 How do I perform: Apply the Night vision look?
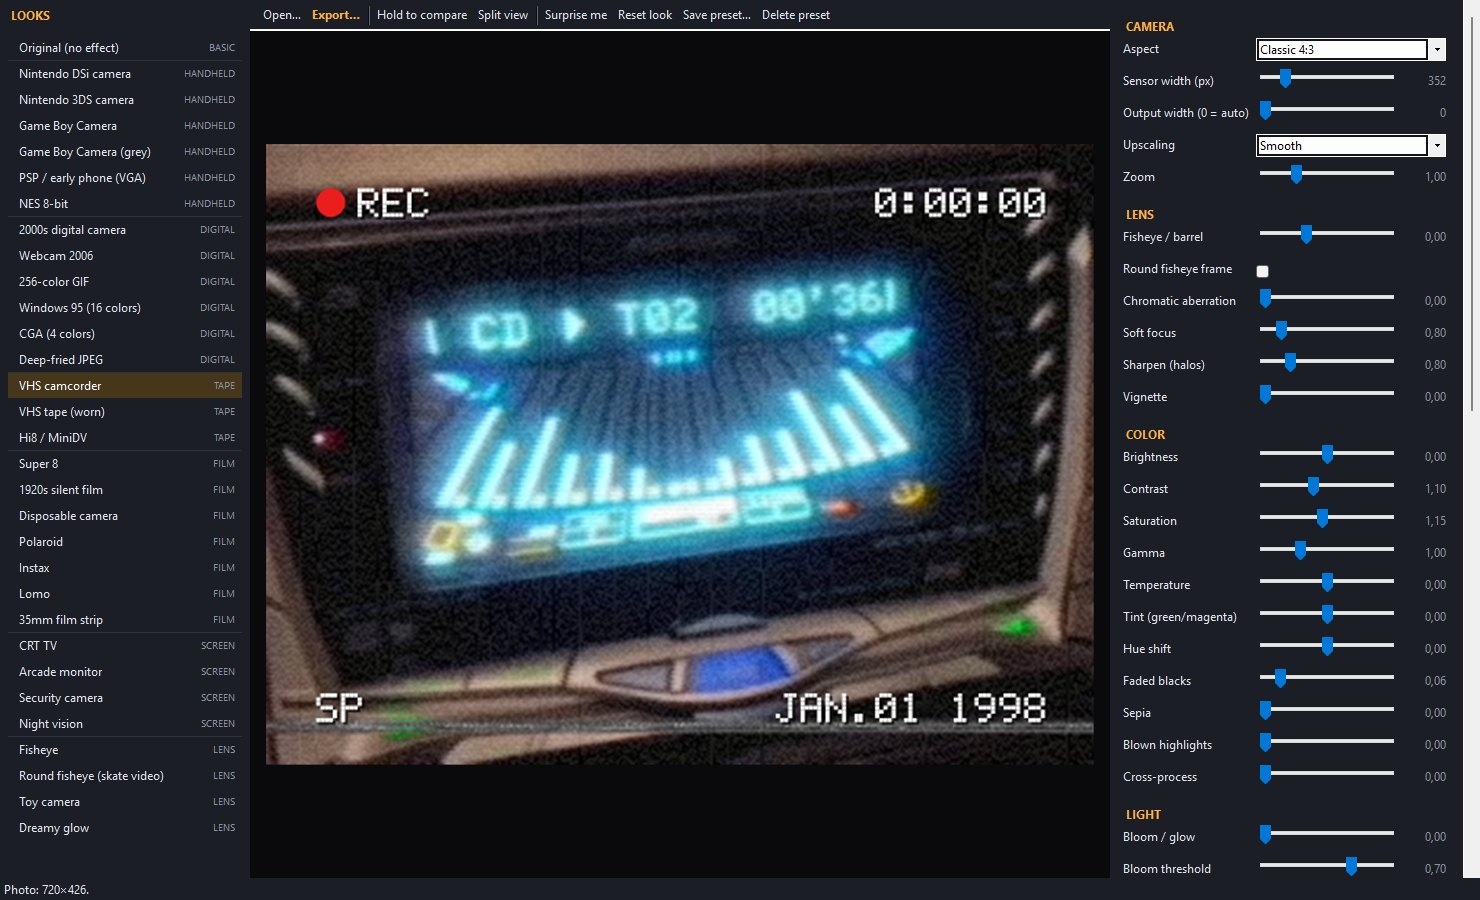coord(125,724)
